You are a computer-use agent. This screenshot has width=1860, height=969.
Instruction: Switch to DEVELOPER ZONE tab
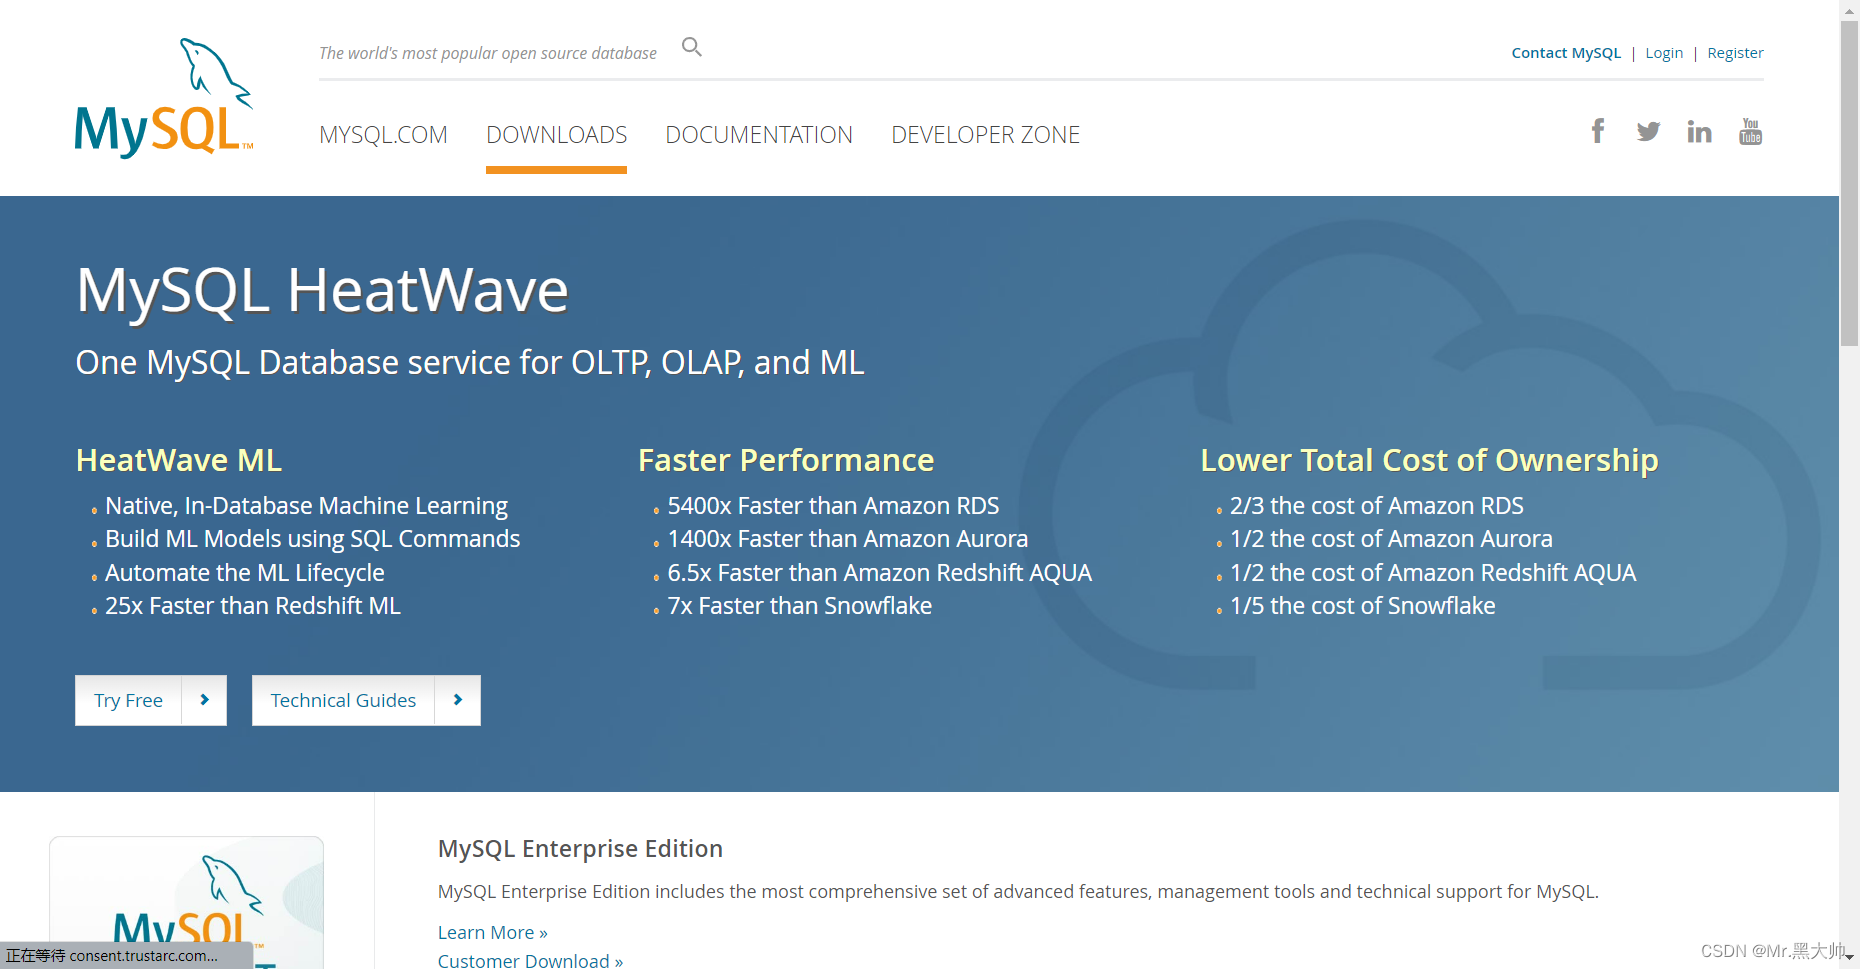click(985, 135)
